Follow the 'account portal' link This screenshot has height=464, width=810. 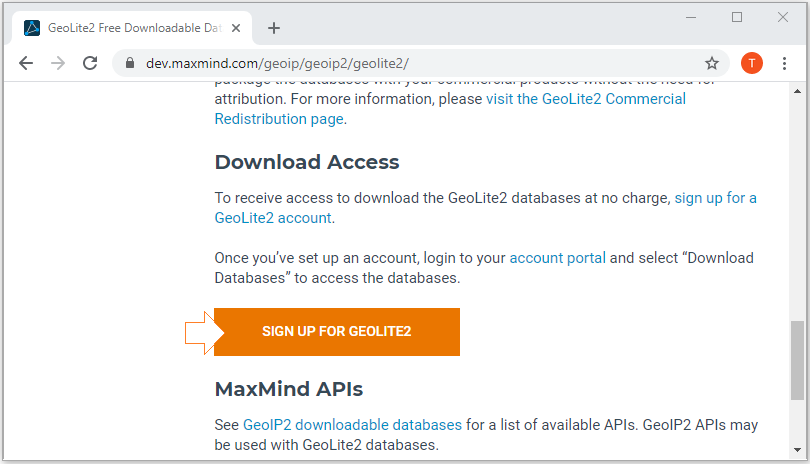(x=557, y=258)
